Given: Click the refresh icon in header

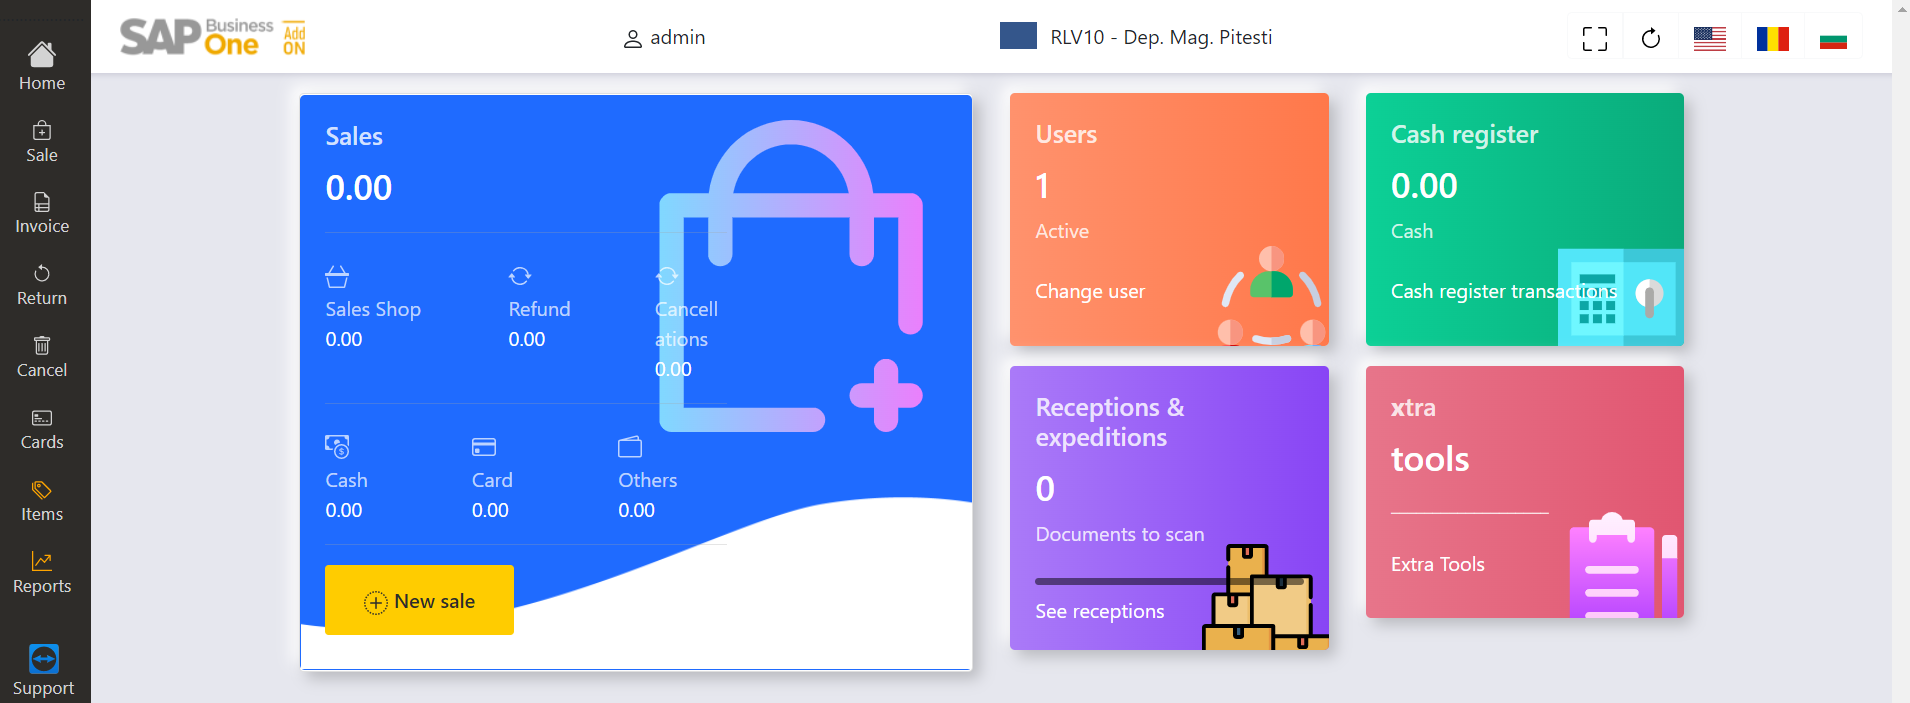Looking at the screenshot, I should pyautogui.click(x=1651, y=39).
